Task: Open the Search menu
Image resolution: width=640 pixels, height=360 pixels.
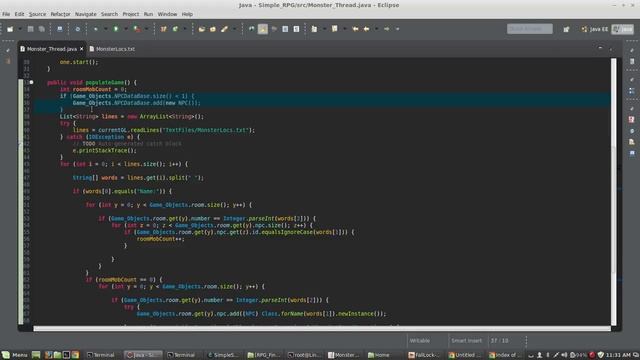Action: click(109, 14)
